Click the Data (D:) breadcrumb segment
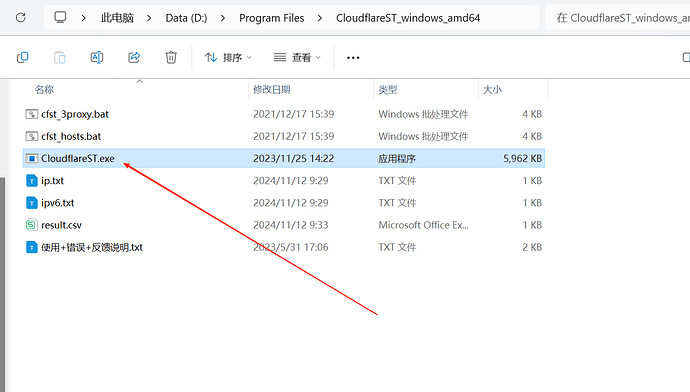 click(x=186, y=18)
